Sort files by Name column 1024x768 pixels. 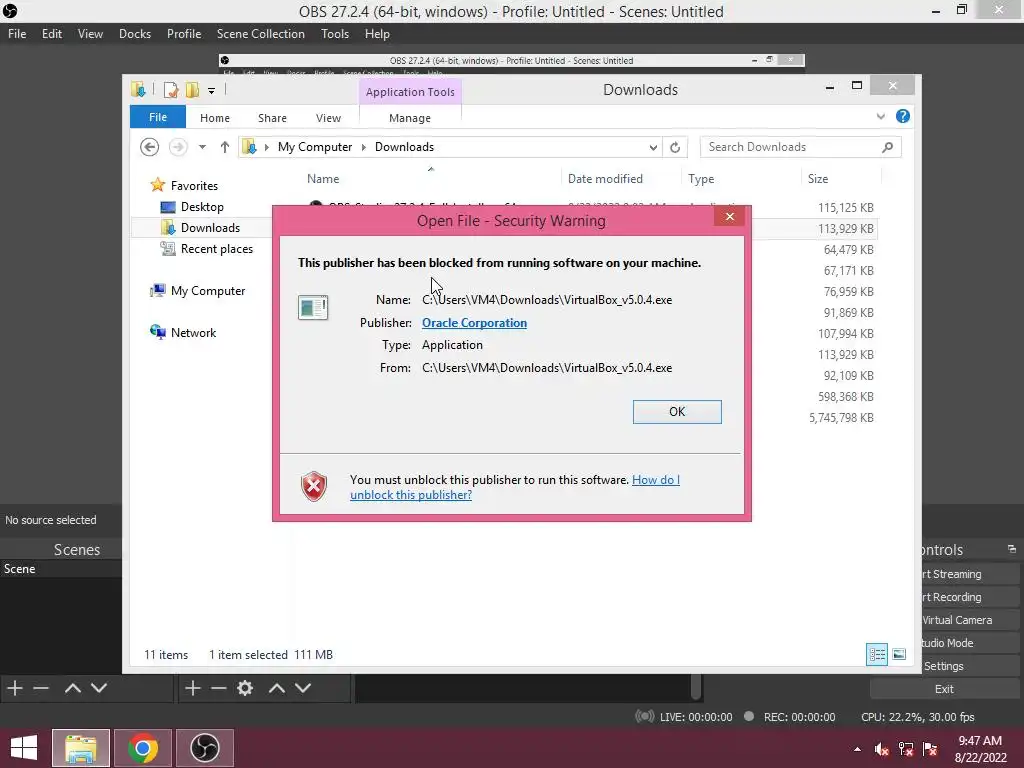(431, 178)
